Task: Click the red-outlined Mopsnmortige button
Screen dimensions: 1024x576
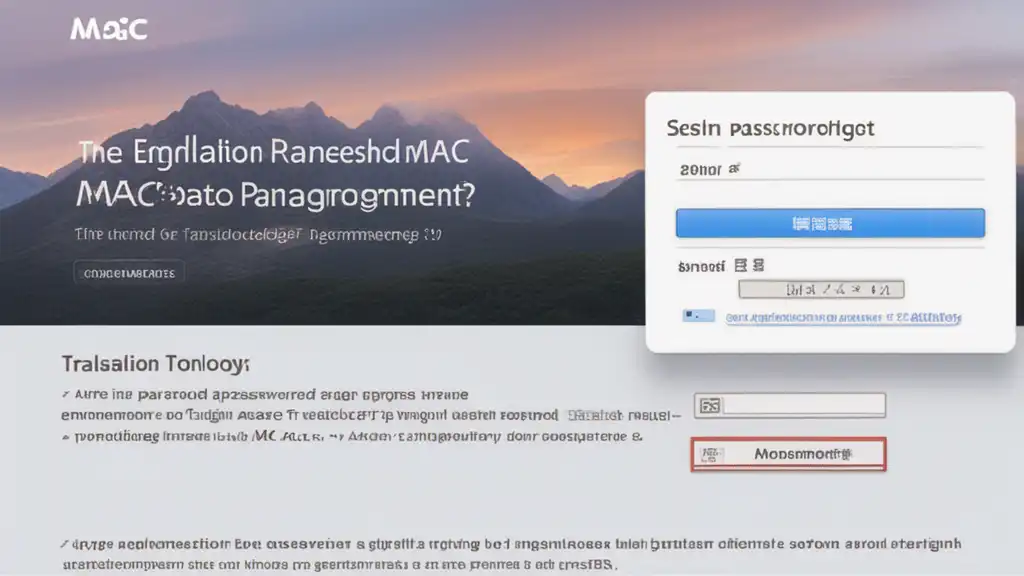Action: click(x=789, y=454)
